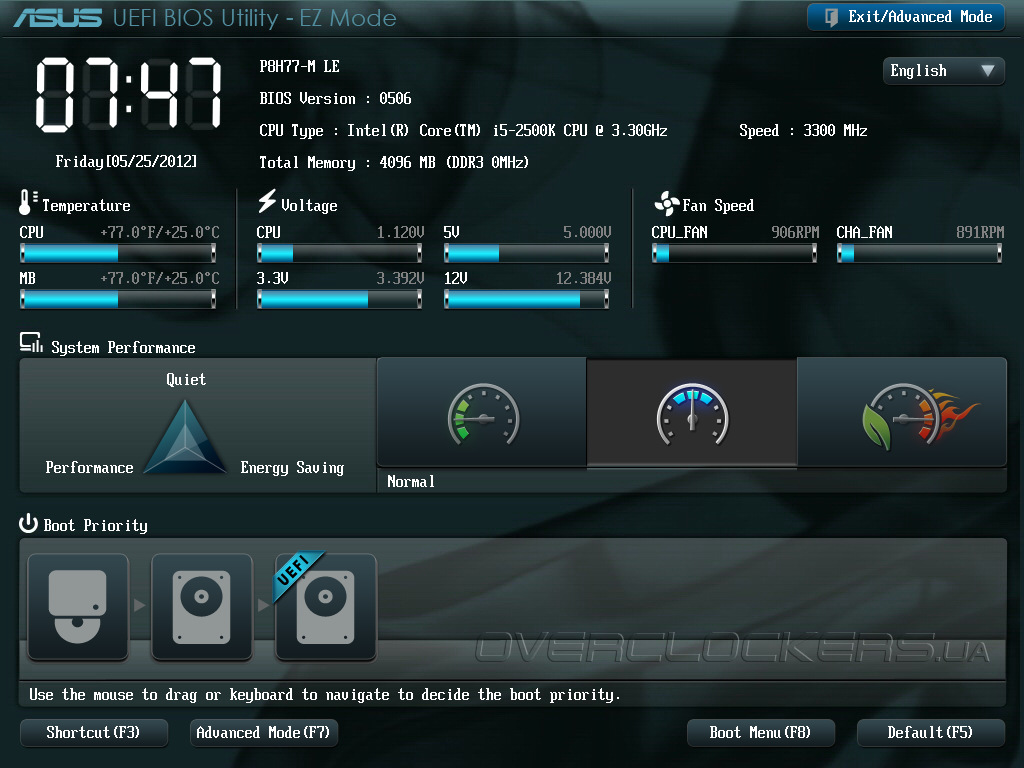1024x768 pixels.
Task: Click the Performance label by the triangle
Action: (89, 468)
